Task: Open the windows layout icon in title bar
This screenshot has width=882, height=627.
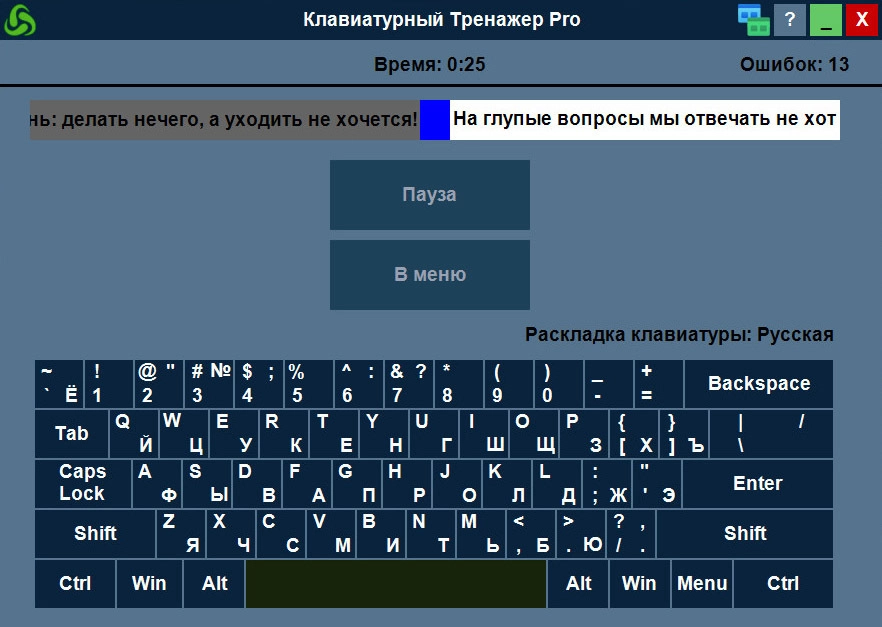Action: 754,20
